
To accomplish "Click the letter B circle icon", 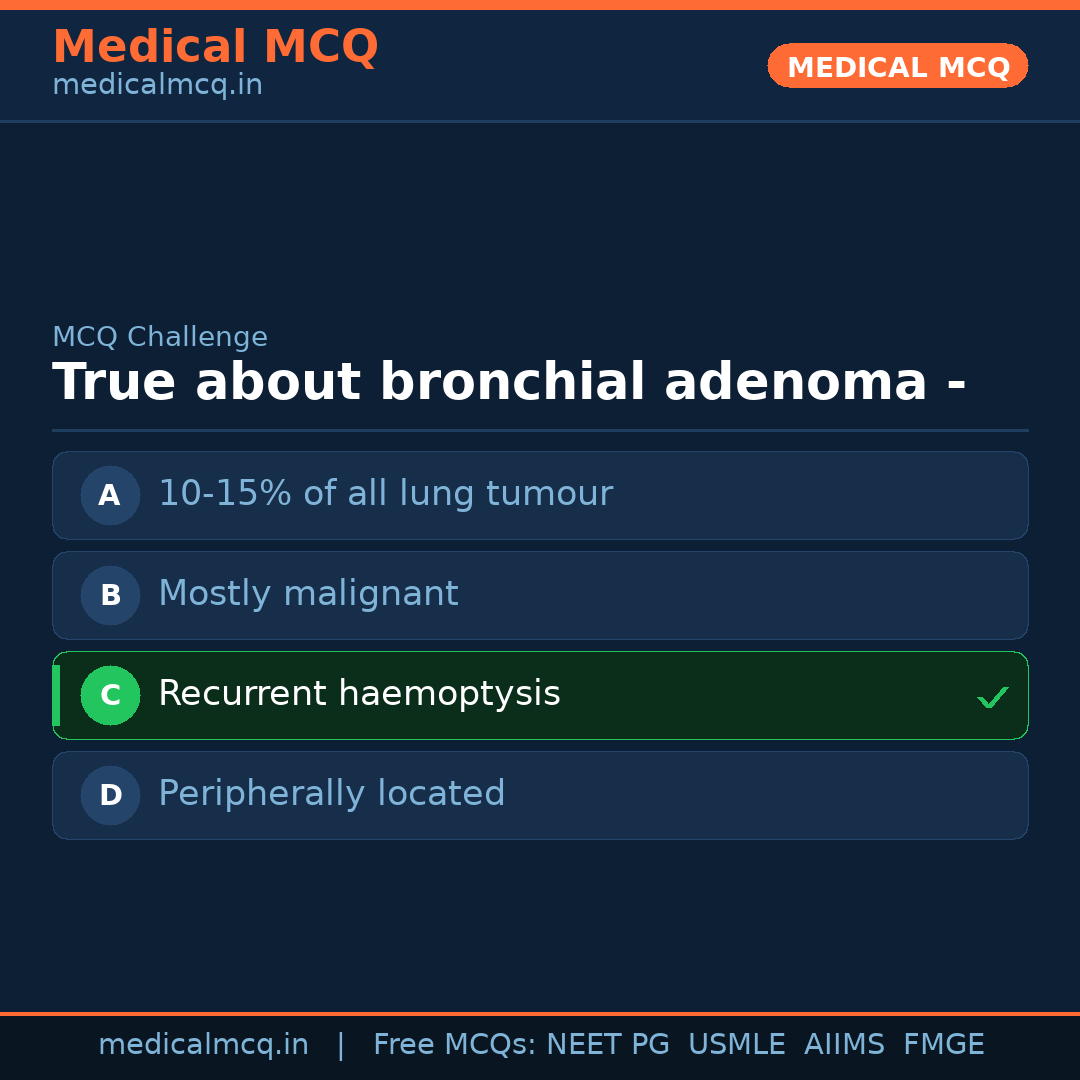I will (x=110, y=595).
